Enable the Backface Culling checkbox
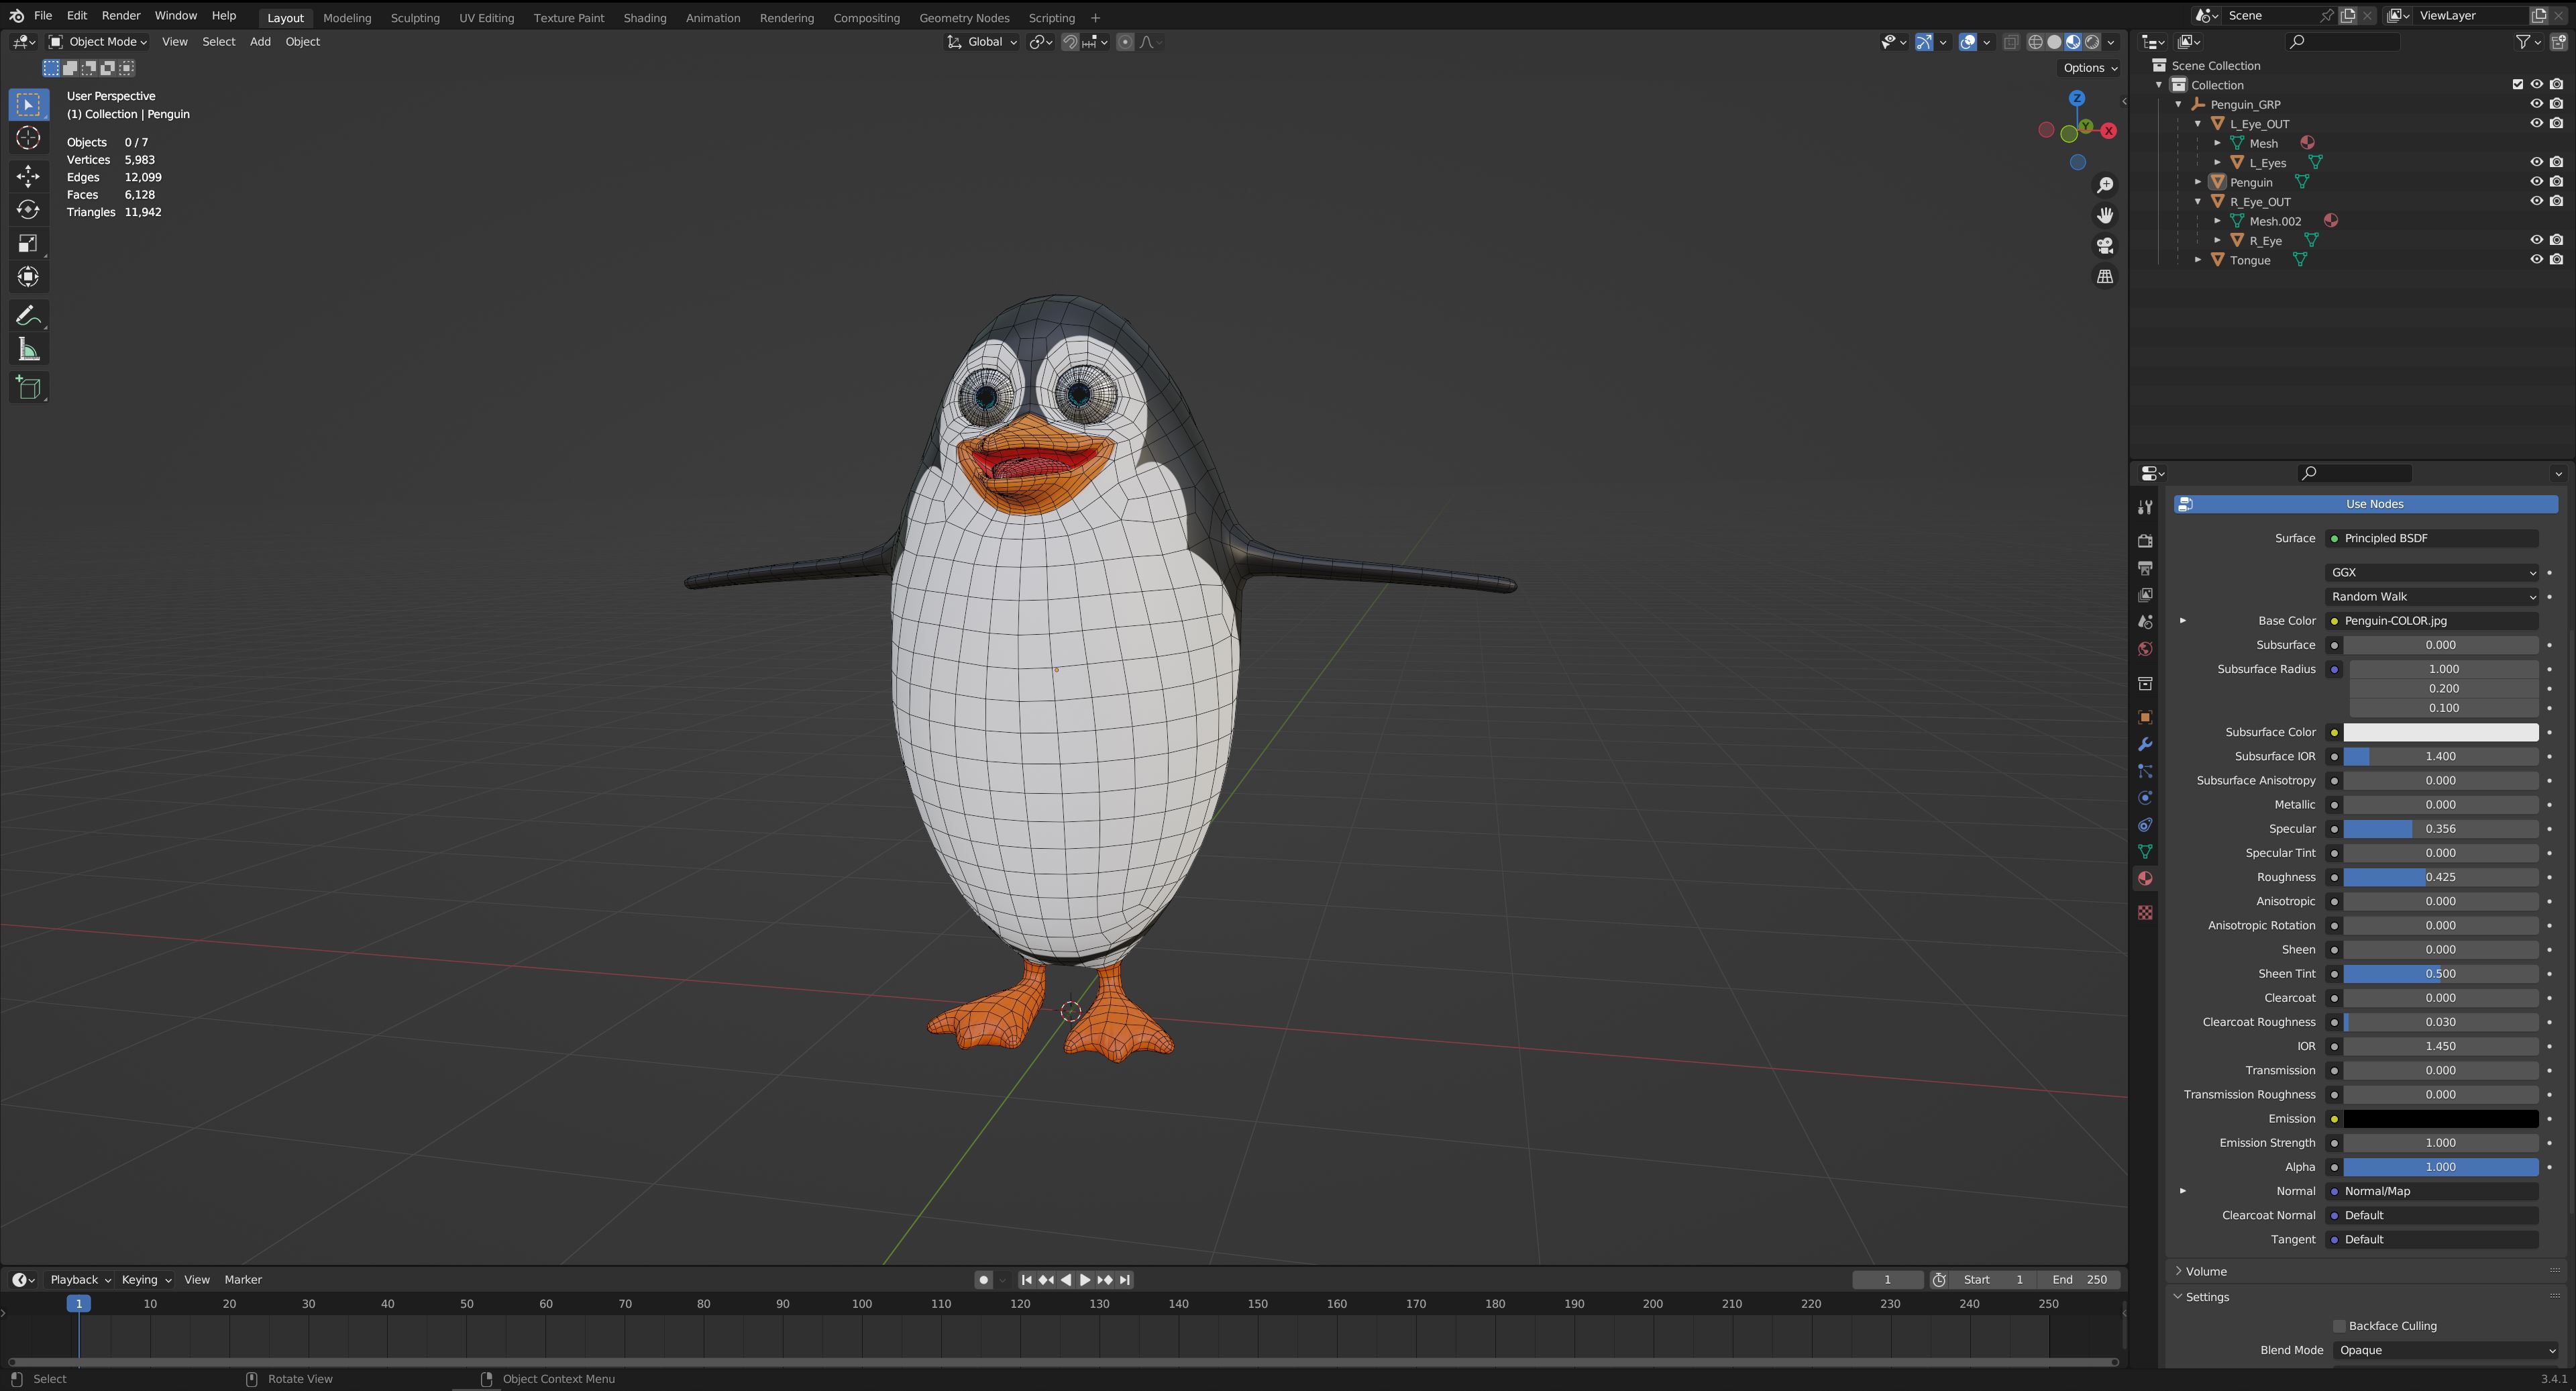The height and width of the screenshot is (1391, 2576). 2339,1326
